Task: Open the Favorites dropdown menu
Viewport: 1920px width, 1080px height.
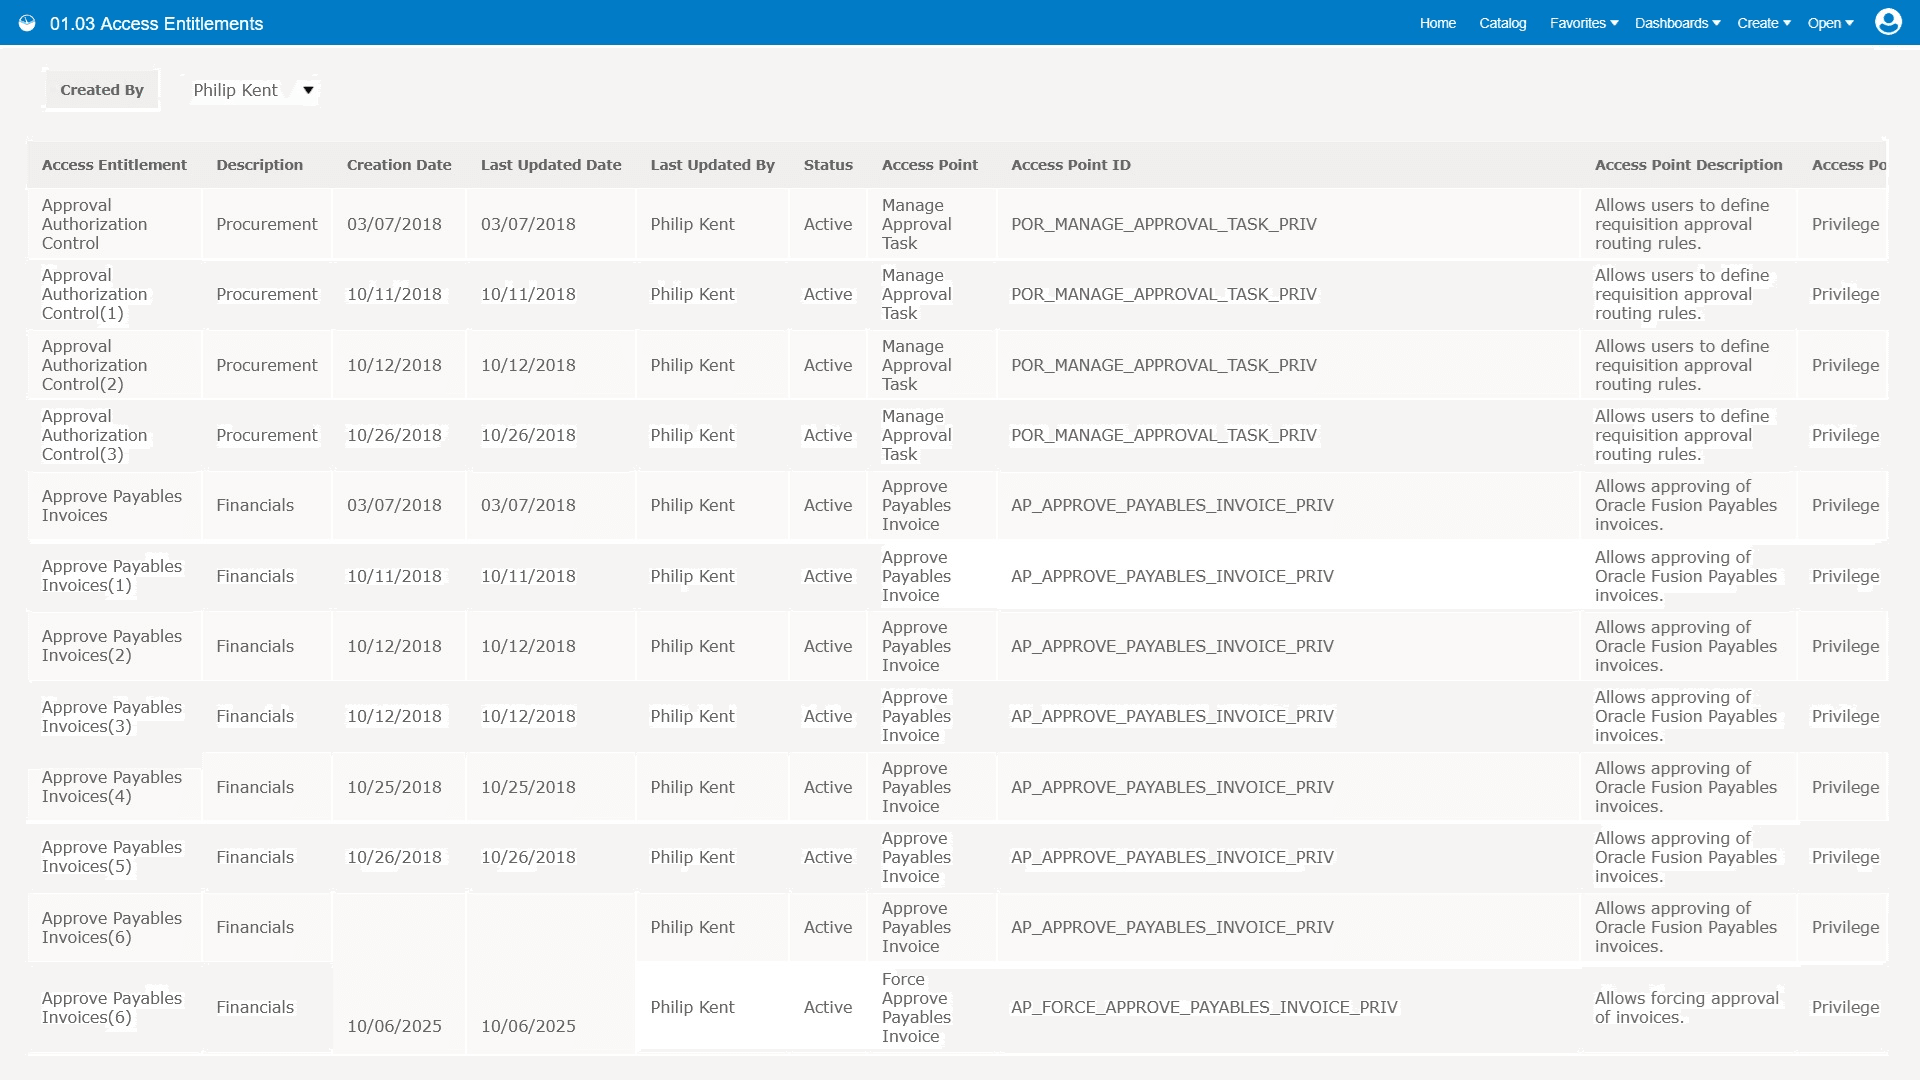Action: pos(1584,23)
